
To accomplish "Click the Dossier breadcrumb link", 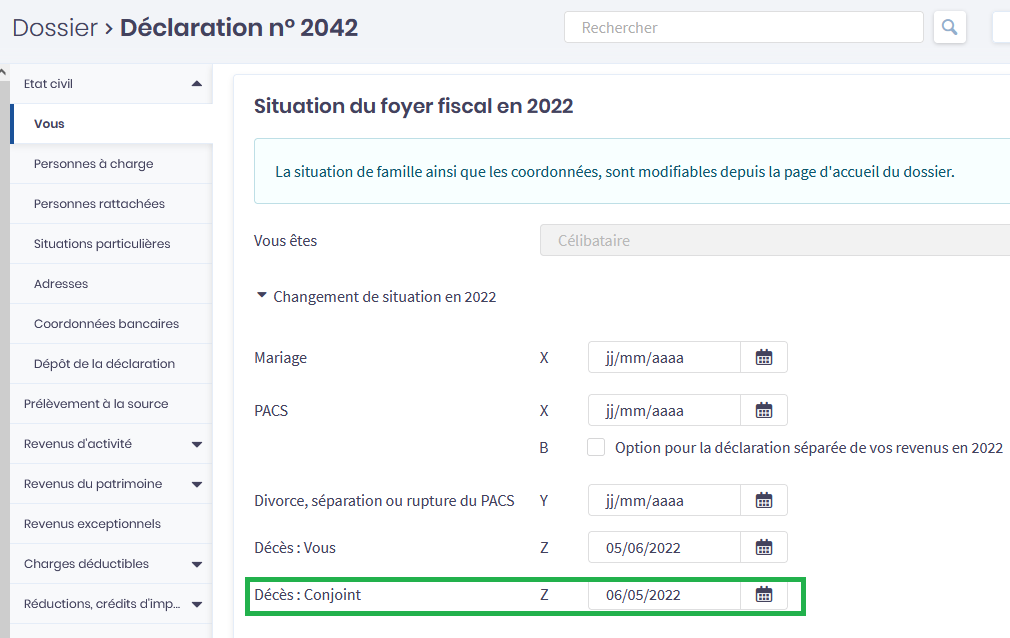I will (x=54, y=28).
